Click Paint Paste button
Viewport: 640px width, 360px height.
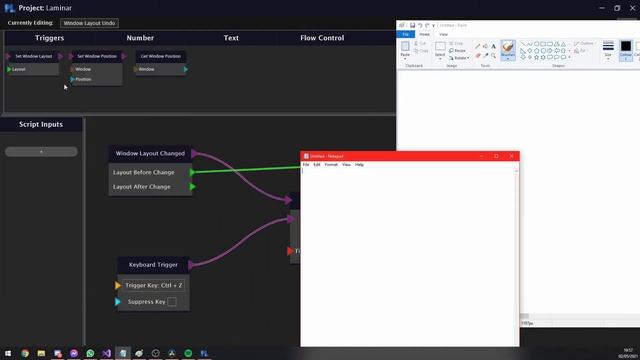[405, 50]
